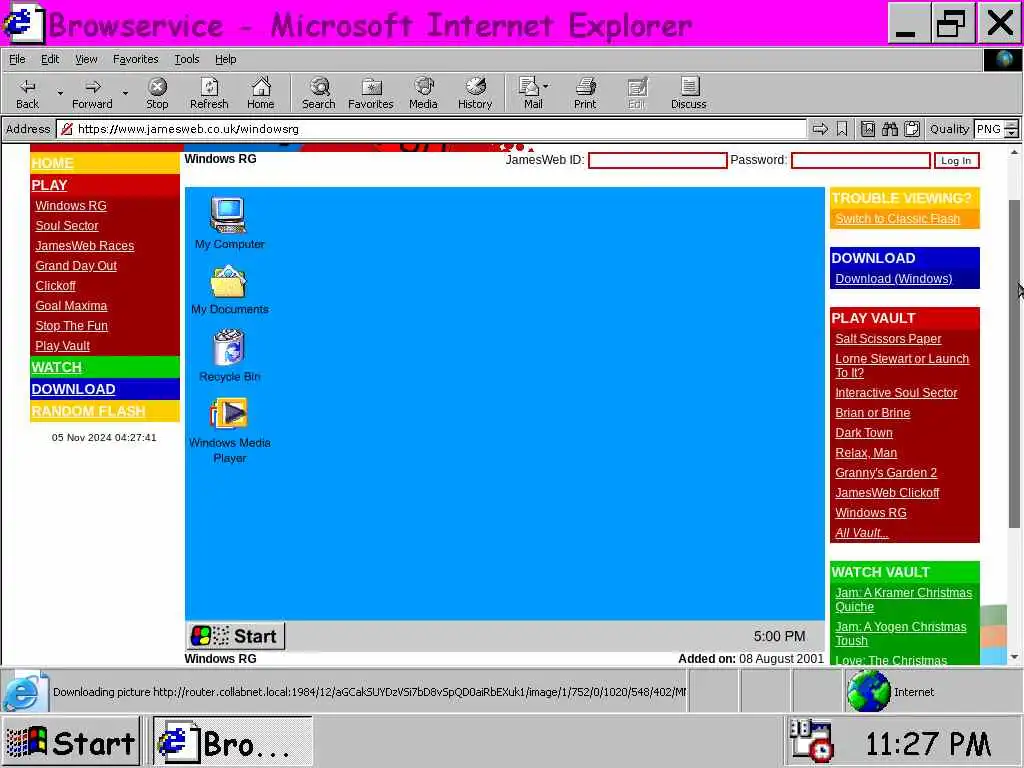Open the Help menu
The height and width of the screenshot is (768, 1024).
tap(225, 59)
